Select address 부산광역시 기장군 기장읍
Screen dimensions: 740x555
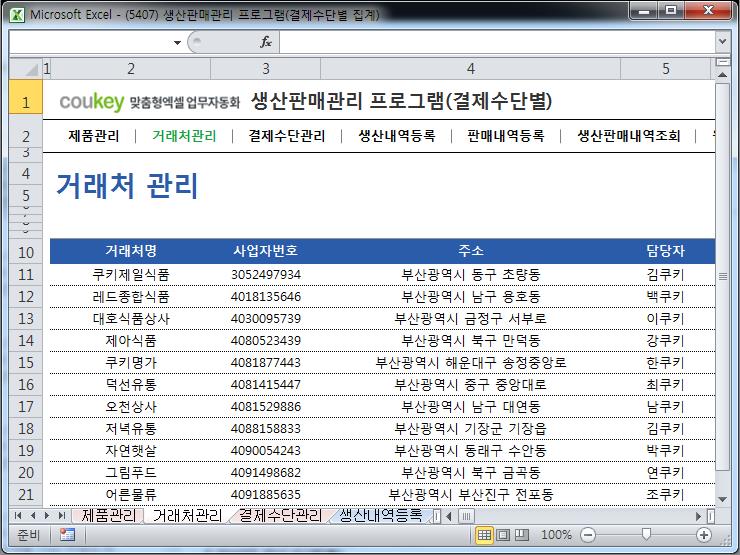[x=471, y=429]
